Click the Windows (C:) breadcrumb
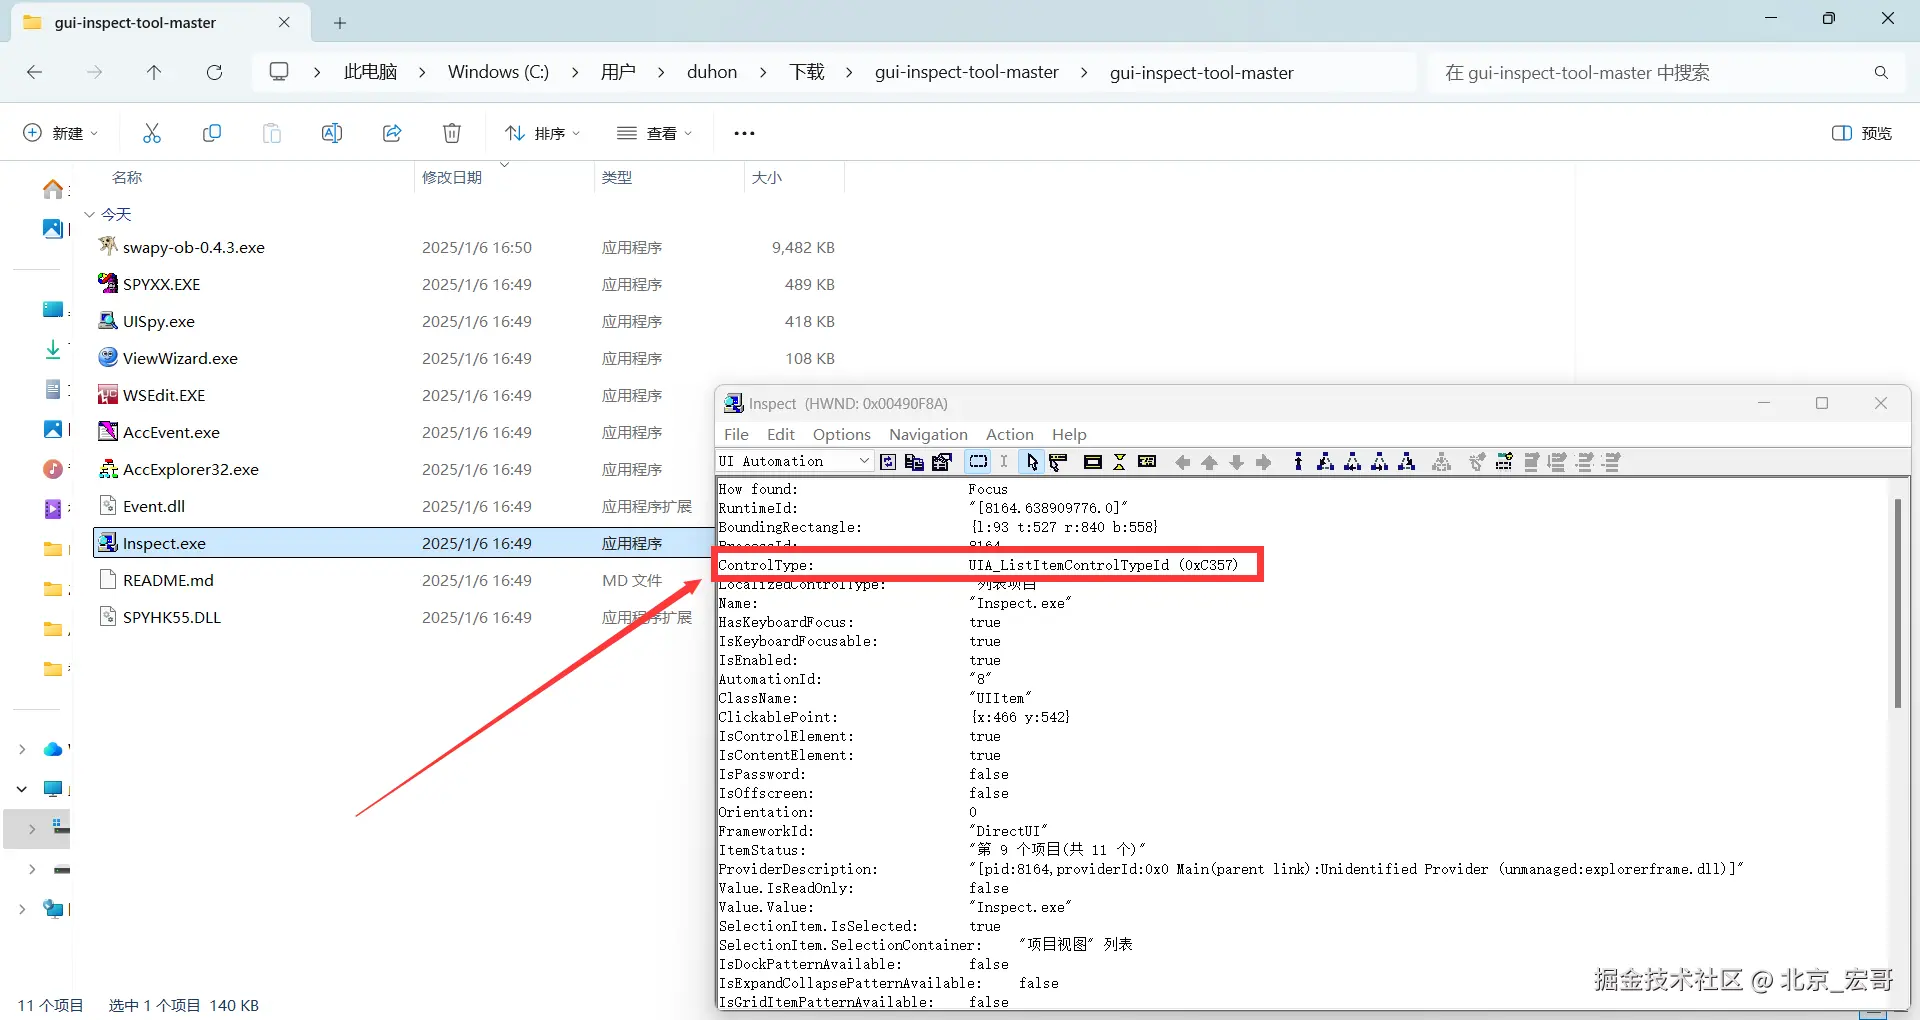Image resolution: width=1920 pixels, height=1020 pixels. 498,72
